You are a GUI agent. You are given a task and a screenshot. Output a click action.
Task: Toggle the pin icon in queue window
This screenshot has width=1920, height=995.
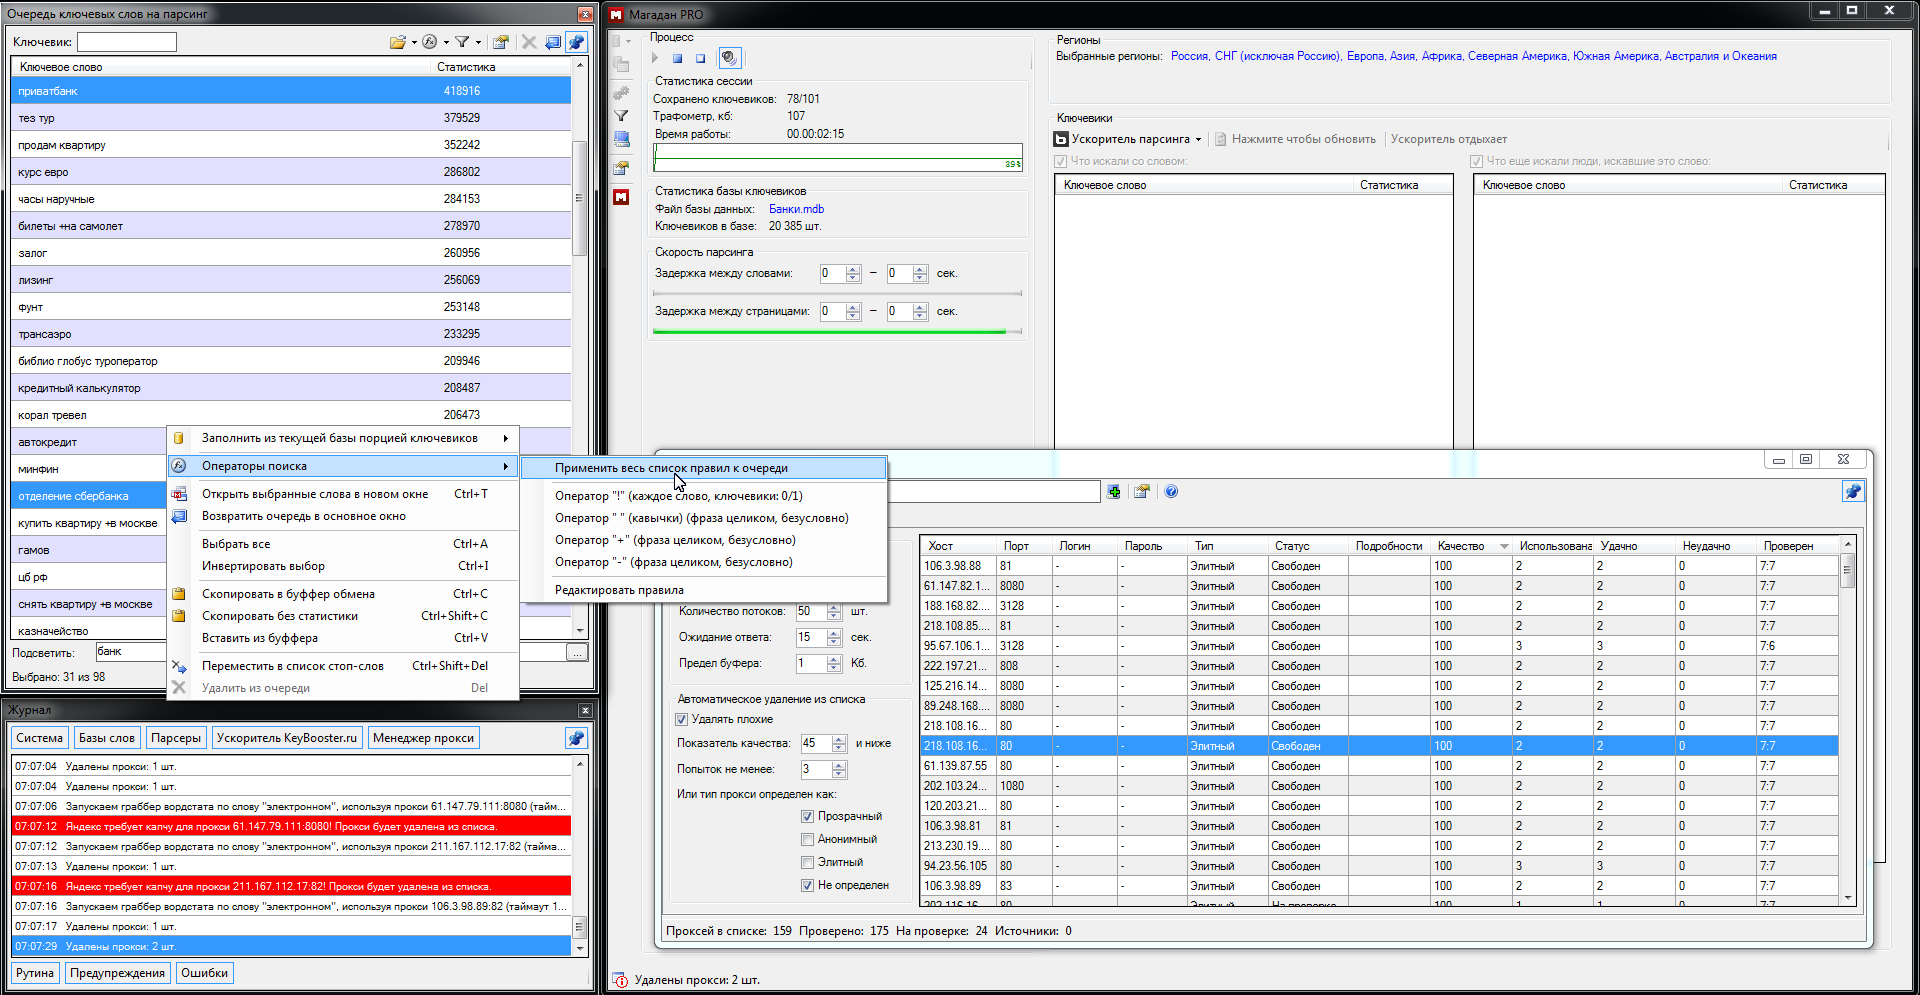(x=577, y=42)
